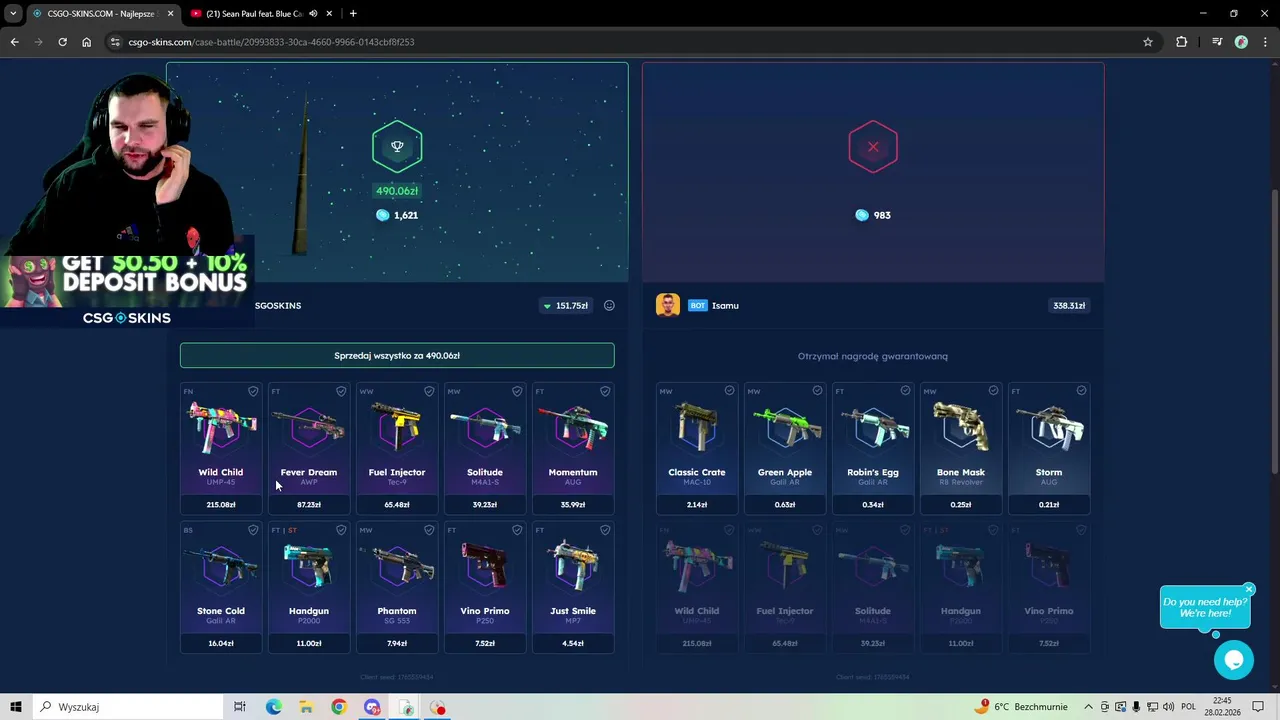Open Chrome three-dot menu

pos(1264,42)
